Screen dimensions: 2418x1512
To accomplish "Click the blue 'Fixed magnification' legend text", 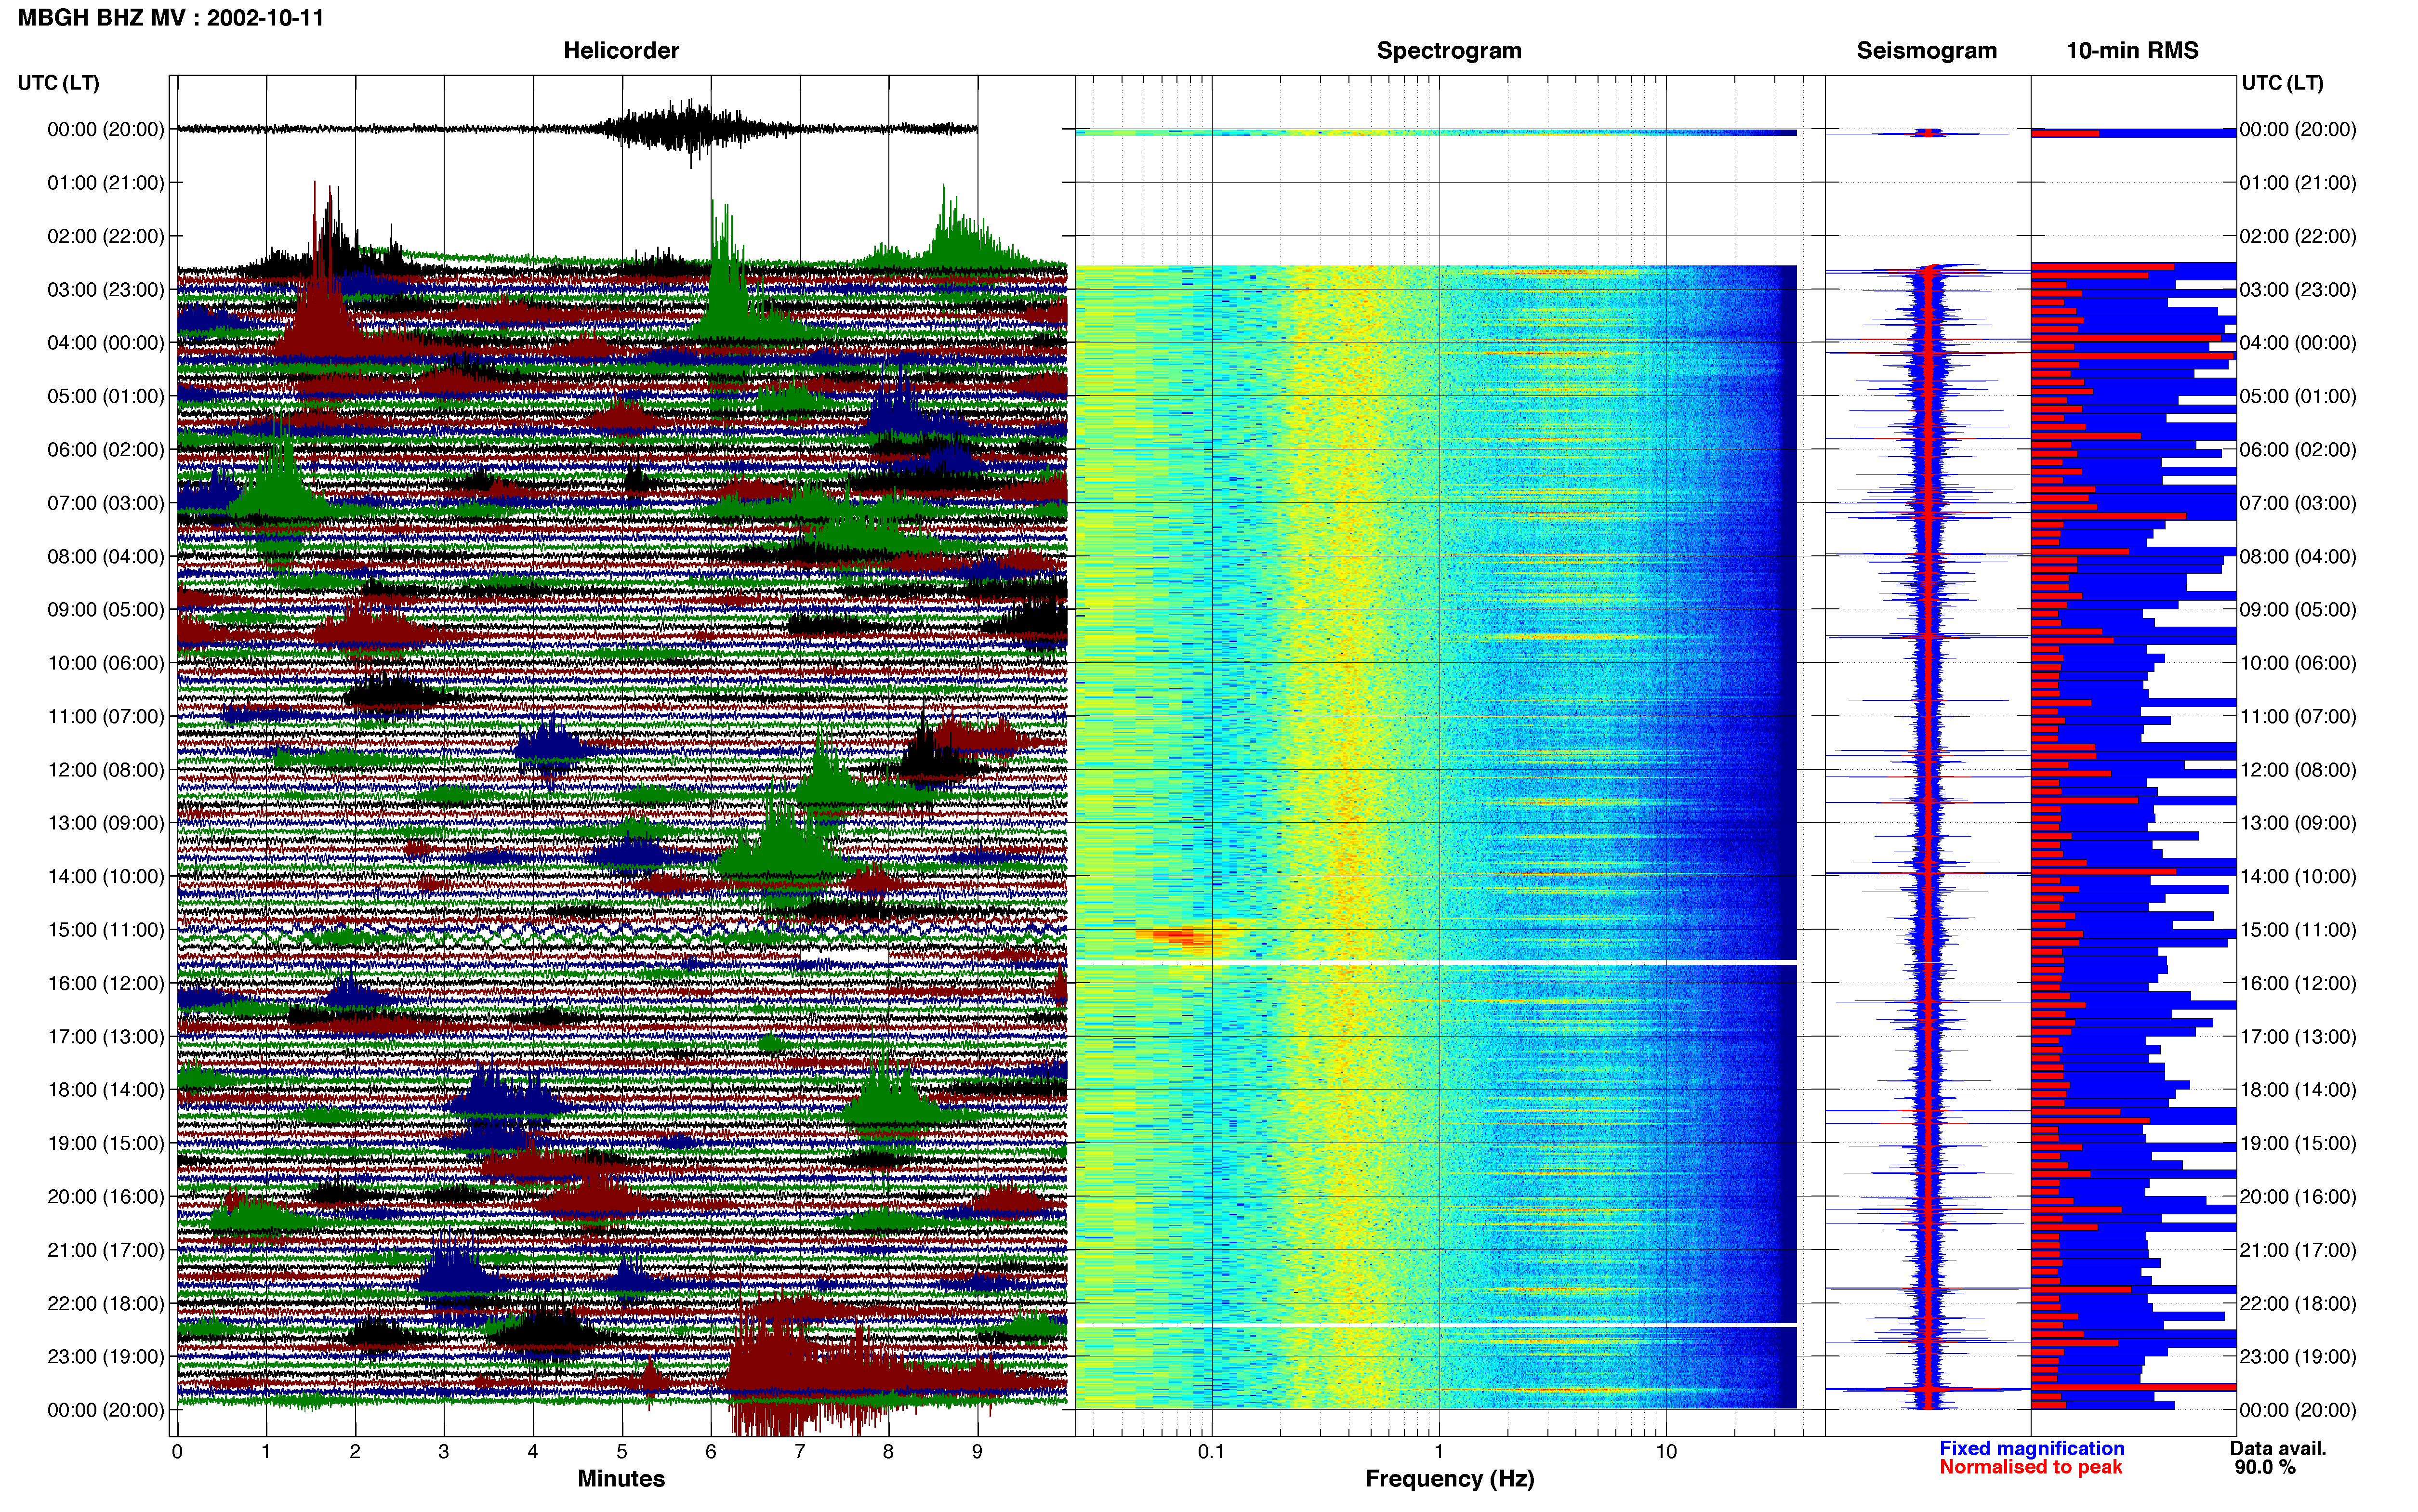I will pyautogui.click(x=2032, y=1449).
